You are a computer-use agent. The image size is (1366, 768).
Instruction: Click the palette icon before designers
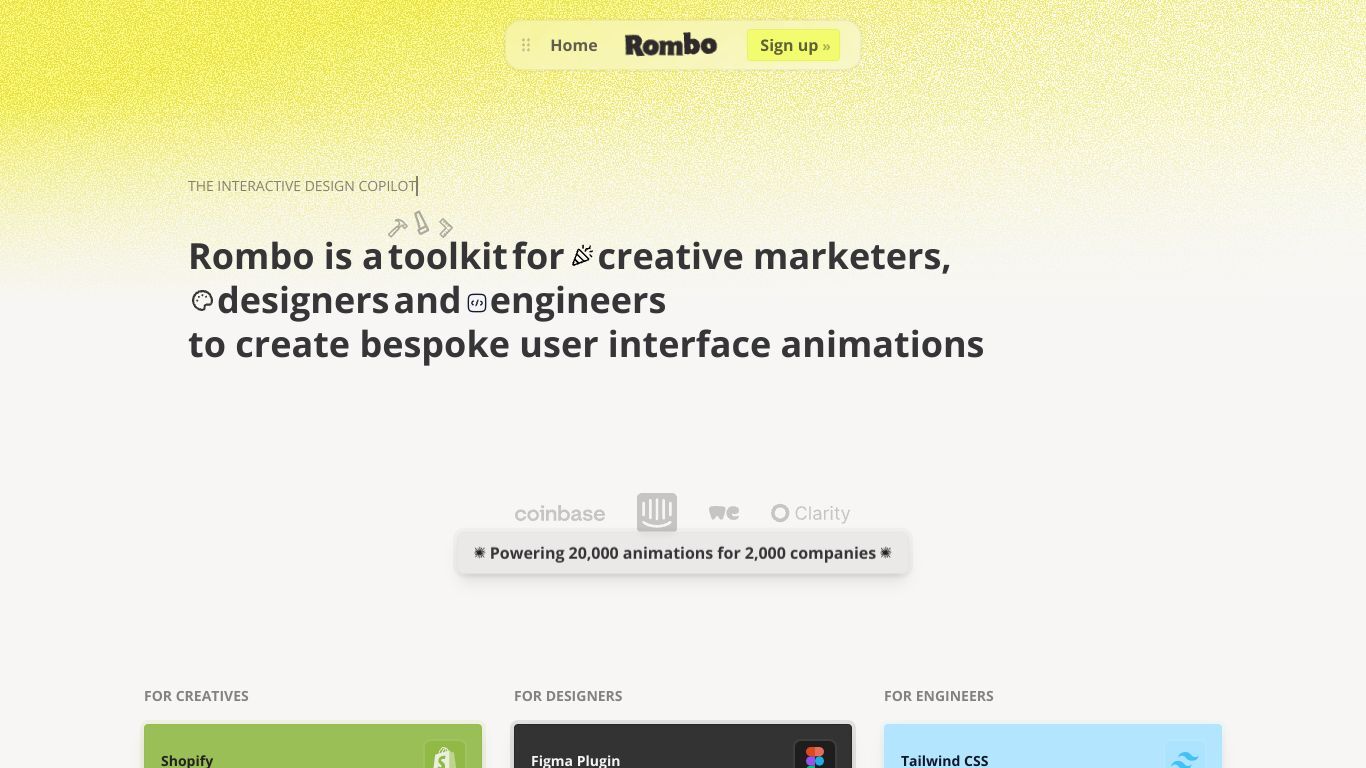[202, 300]
